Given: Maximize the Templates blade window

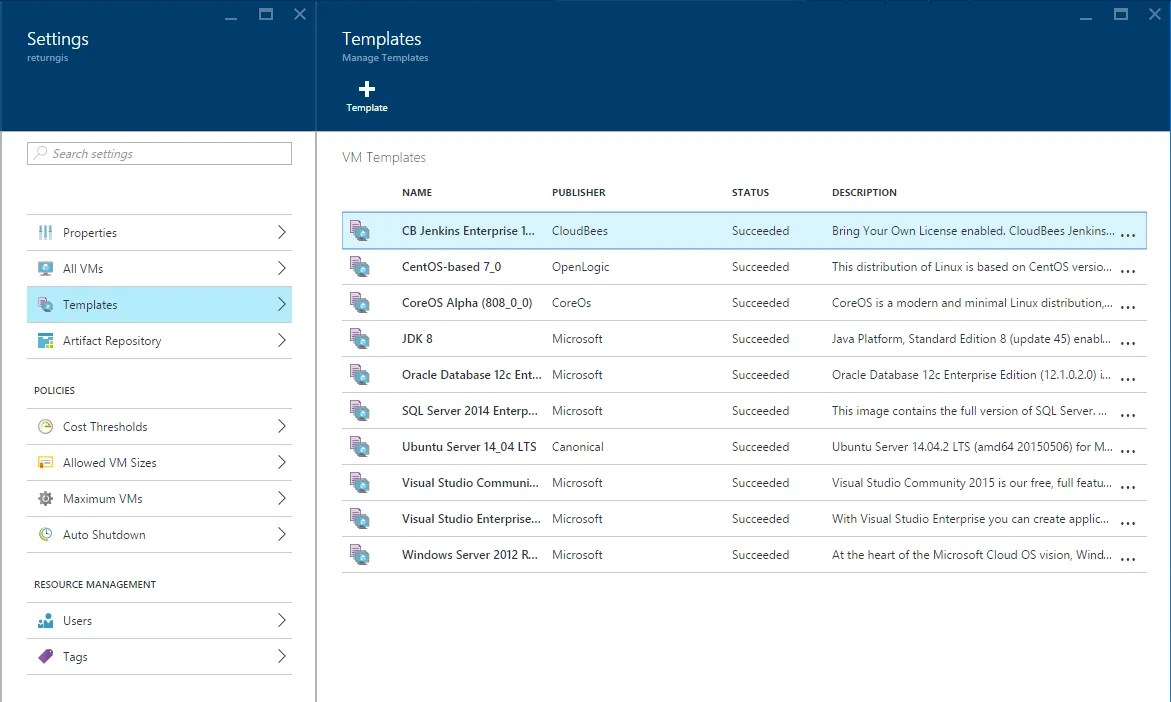Looking at the screenshot, I should tap(1120, 13).
